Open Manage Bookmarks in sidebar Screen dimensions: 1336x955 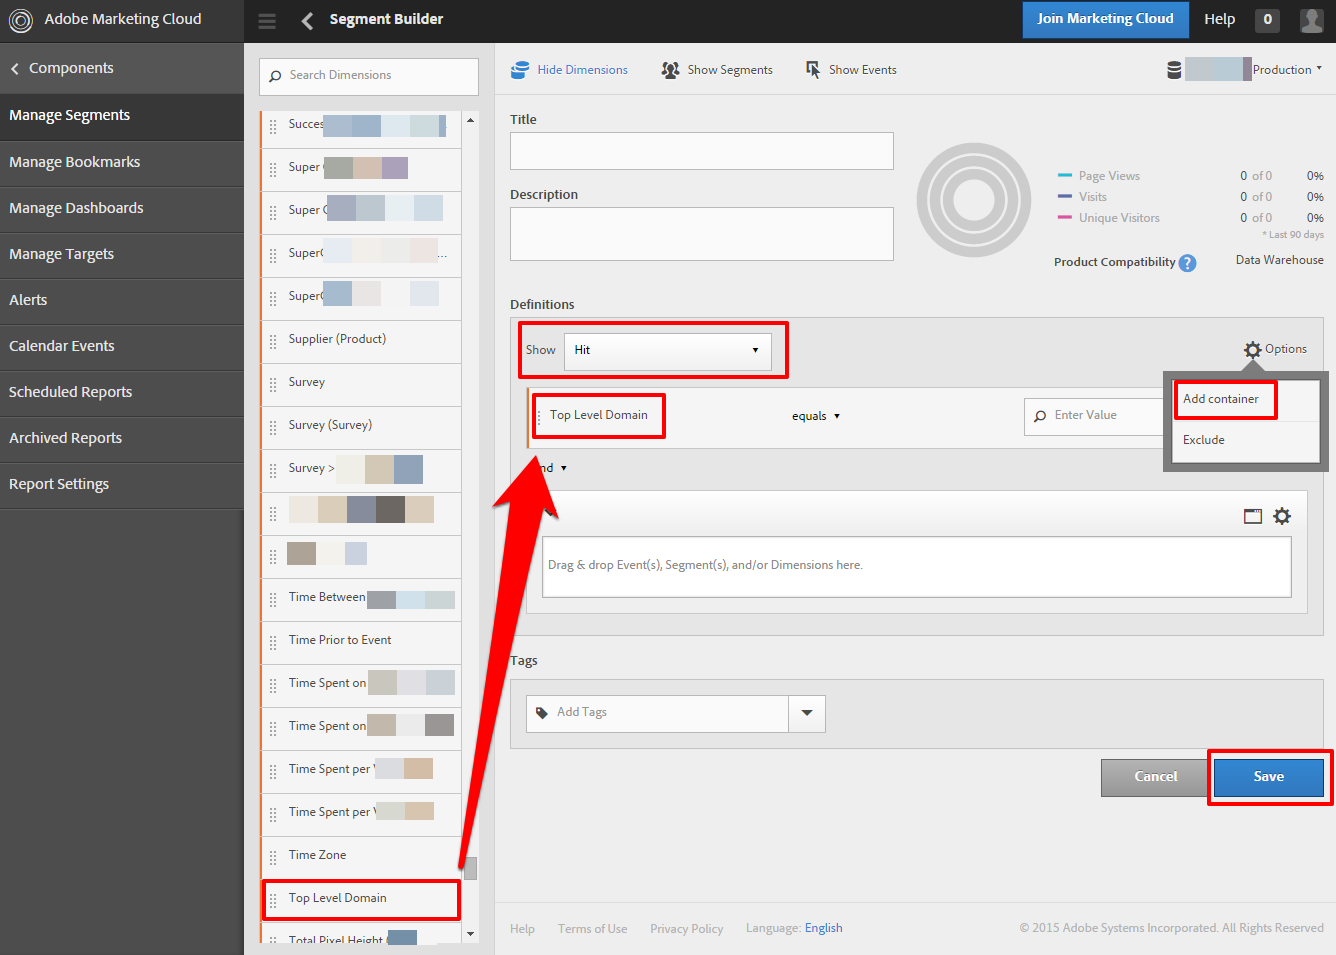[122, 162]
